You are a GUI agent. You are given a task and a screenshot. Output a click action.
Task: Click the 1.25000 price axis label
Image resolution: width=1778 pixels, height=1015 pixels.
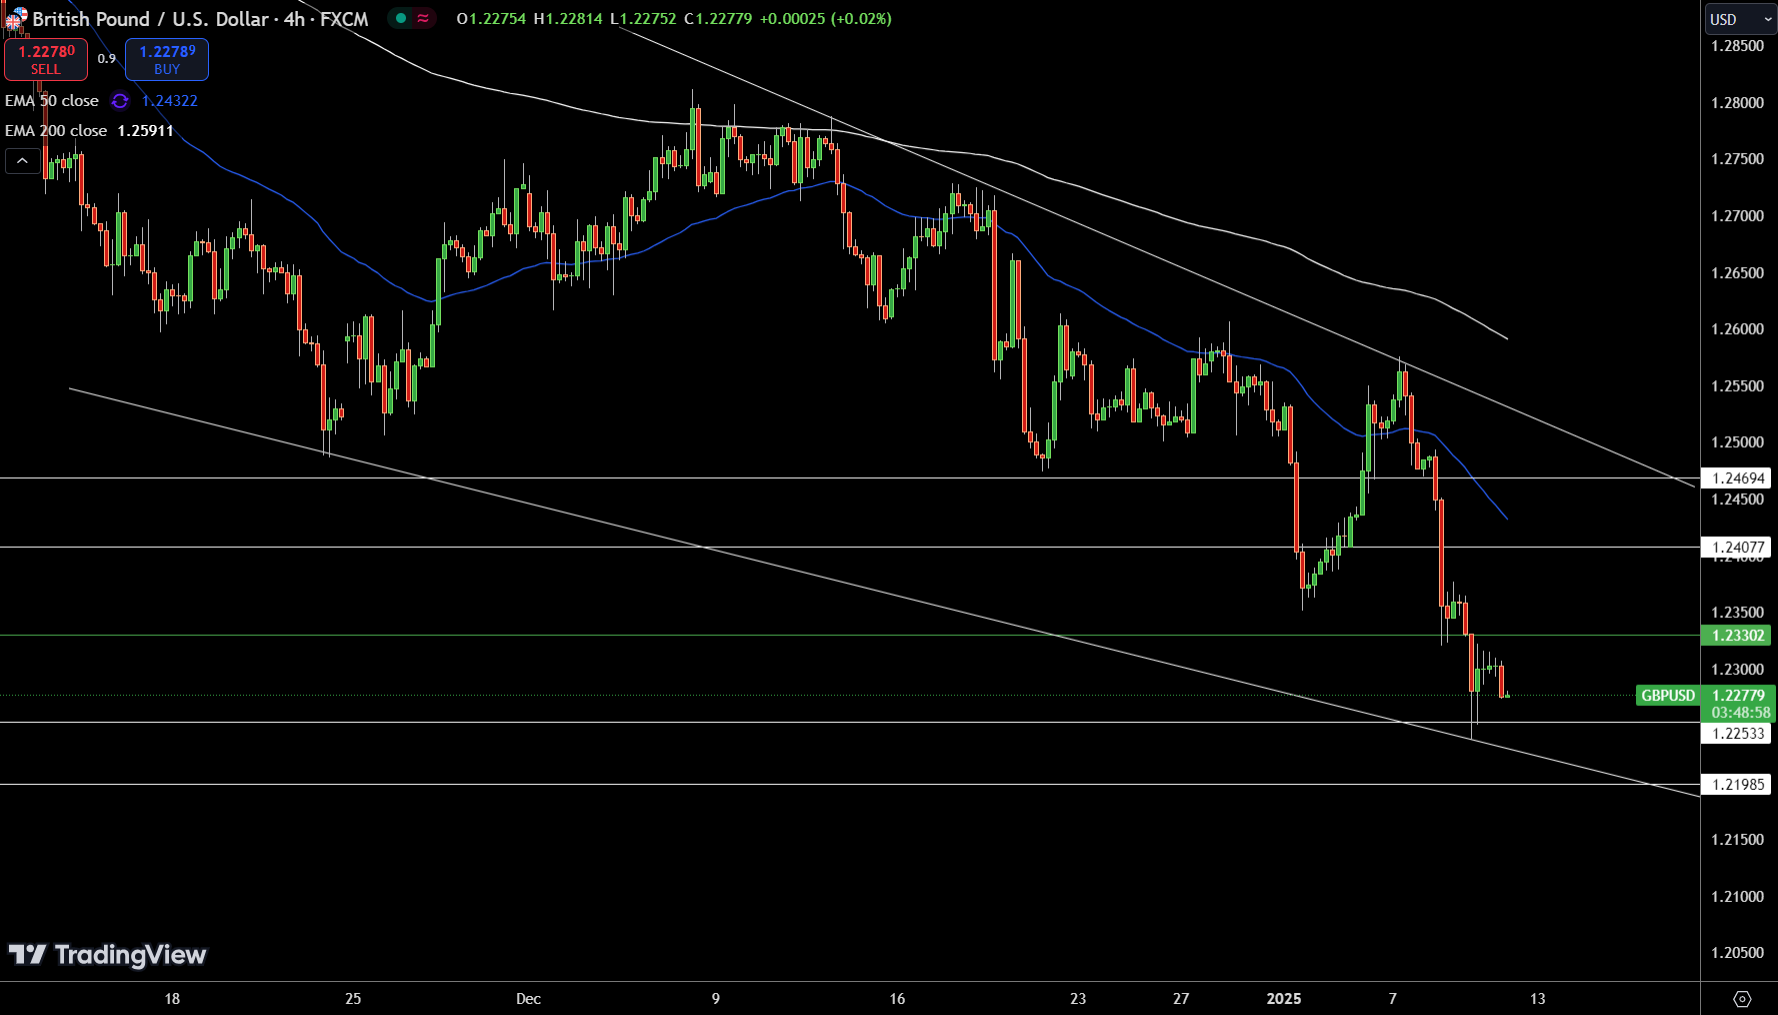click(x=1737, y=442)
